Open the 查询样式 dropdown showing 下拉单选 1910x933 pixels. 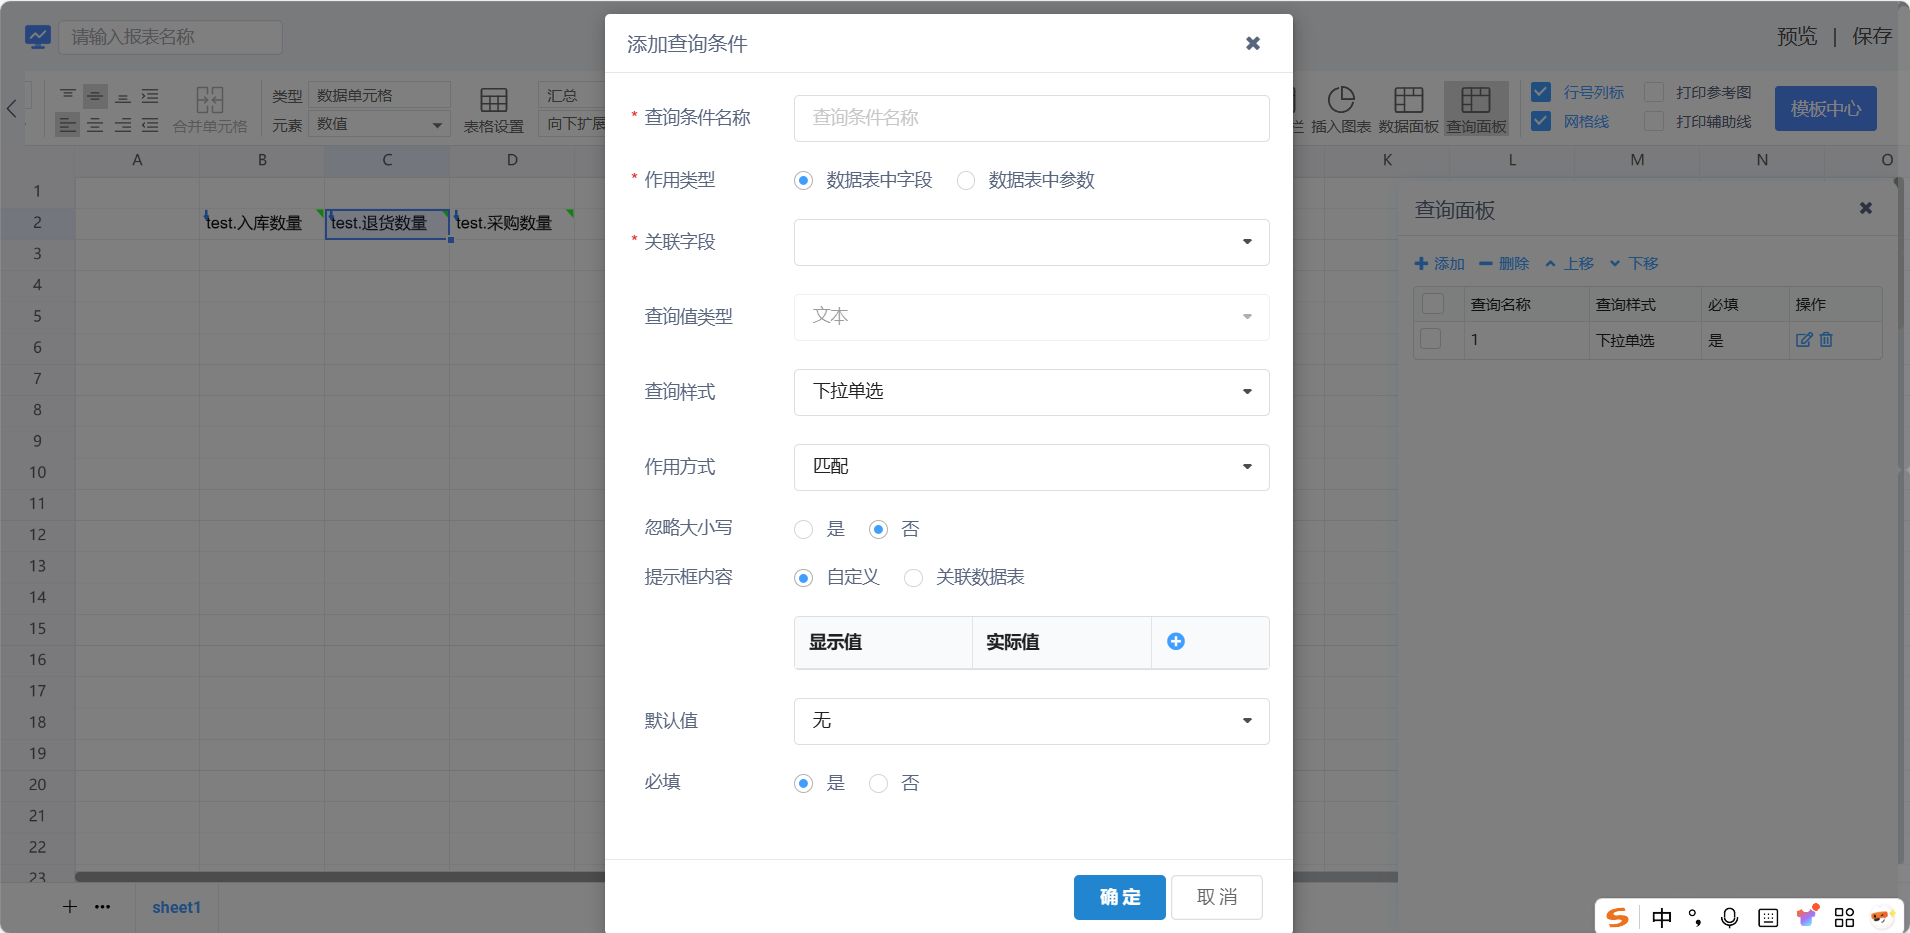[x=1031, y=392]
